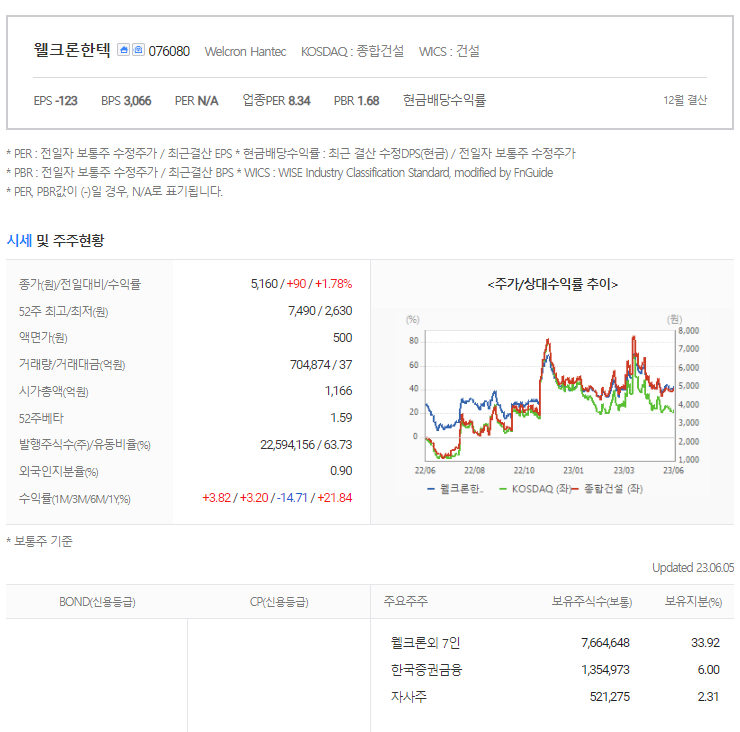Click the PBR 1.68 value

pyautogui.click(x=356, y=101)
